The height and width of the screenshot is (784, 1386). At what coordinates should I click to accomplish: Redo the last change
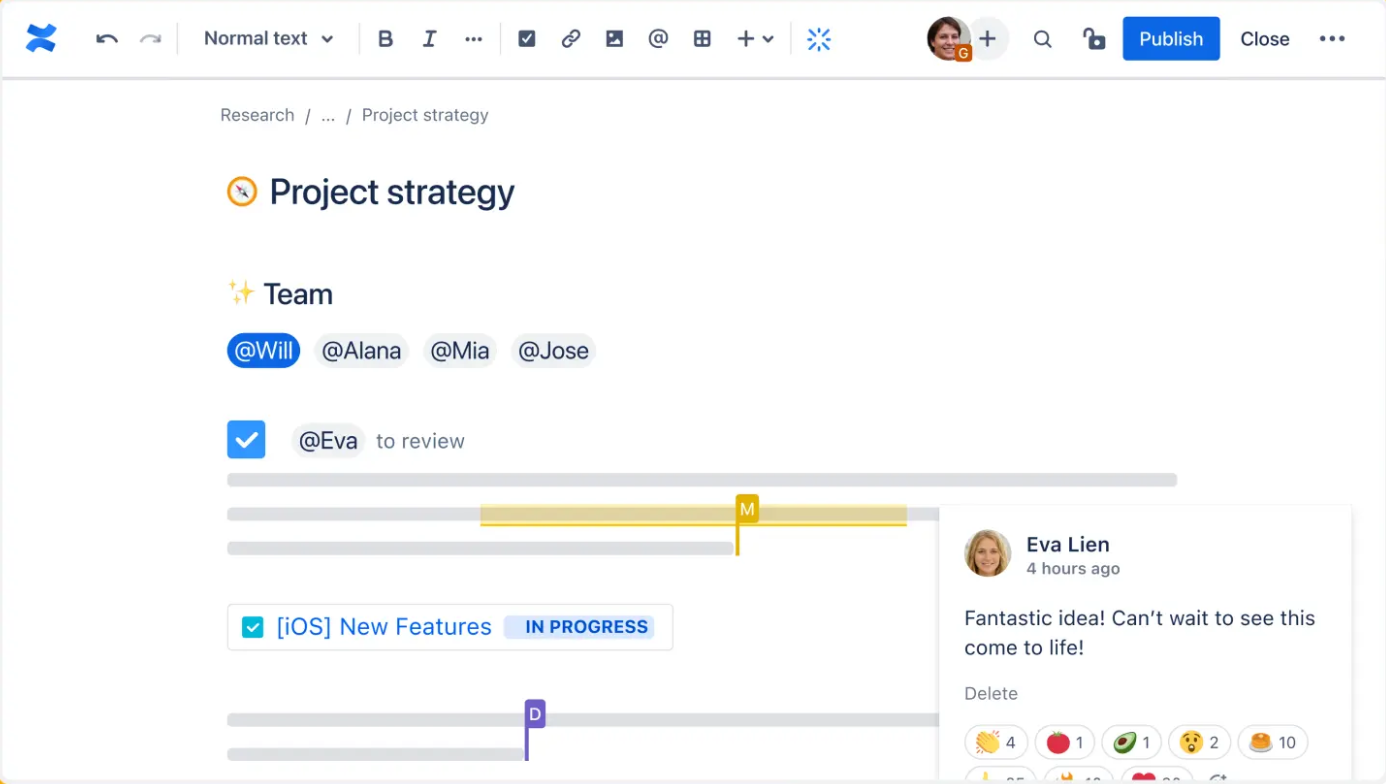(148, 38)
